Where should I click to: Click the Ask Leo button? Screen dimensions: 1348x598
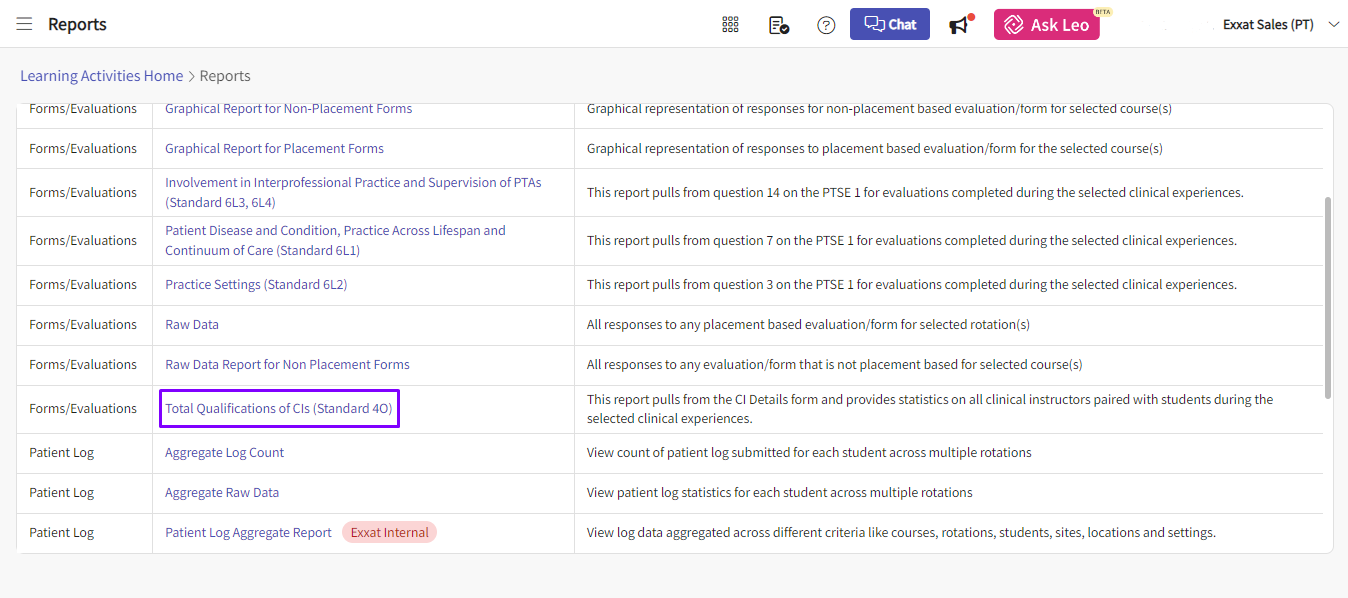1047,24
